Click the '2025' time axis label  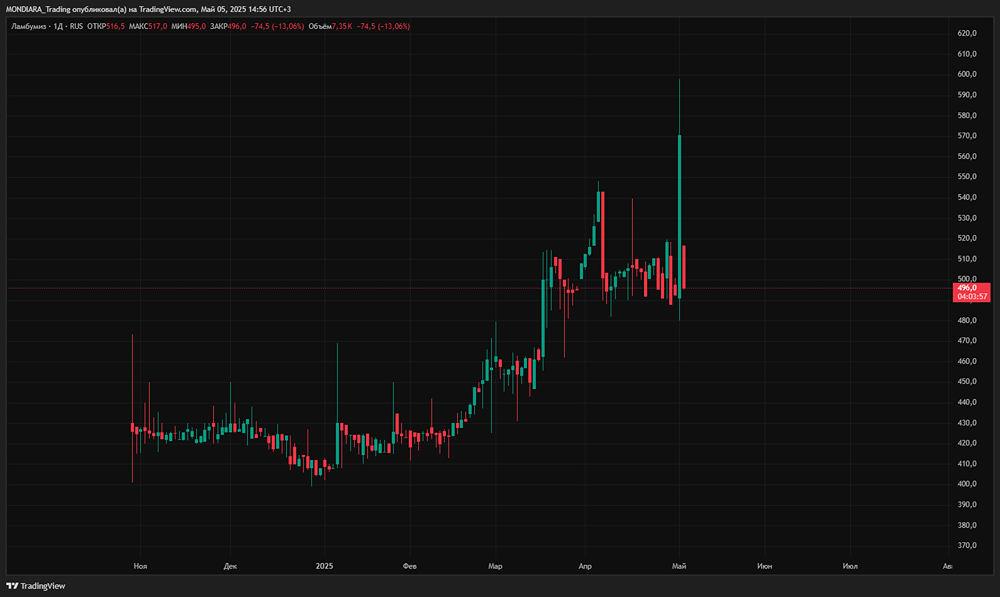[324, 566]
